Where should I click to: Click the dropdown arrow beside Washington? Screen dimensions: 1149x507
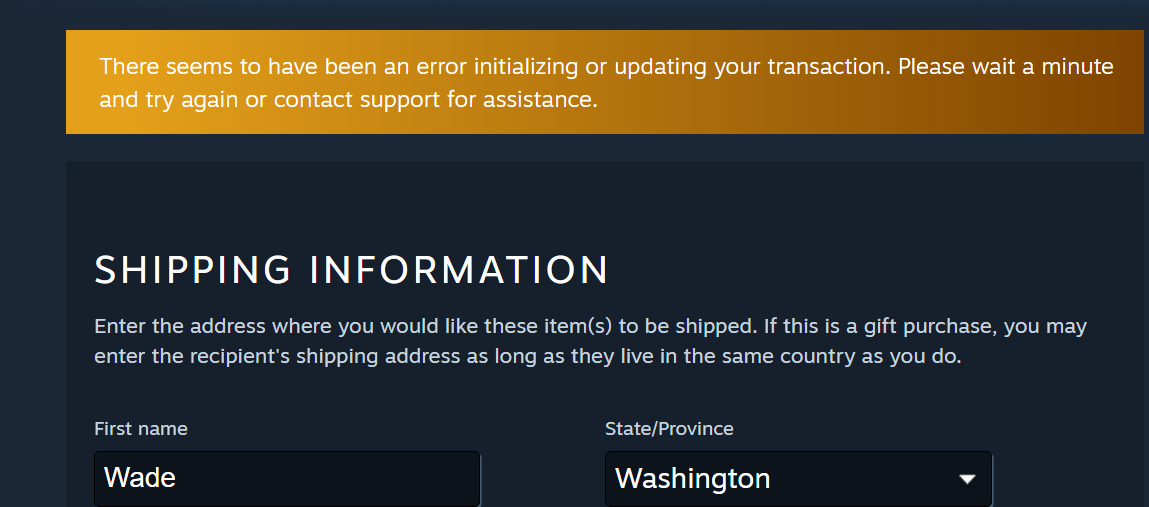coord(967,479)
